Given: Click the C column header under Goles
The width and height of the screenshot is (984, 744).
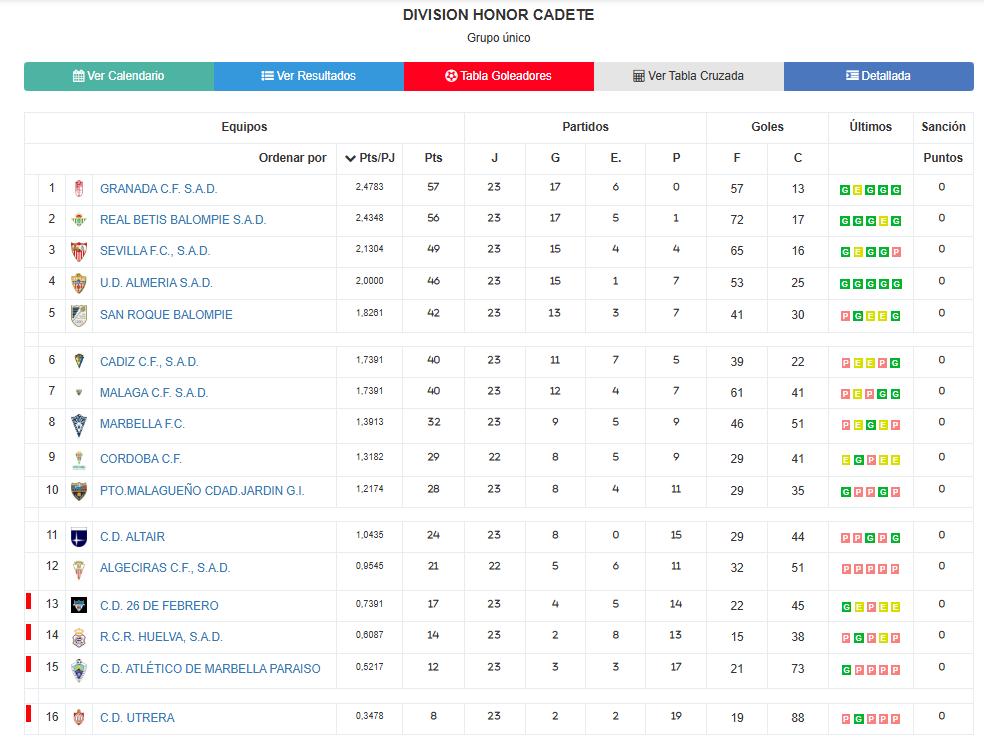Looking at the screenshot, I should pos(798,158).
